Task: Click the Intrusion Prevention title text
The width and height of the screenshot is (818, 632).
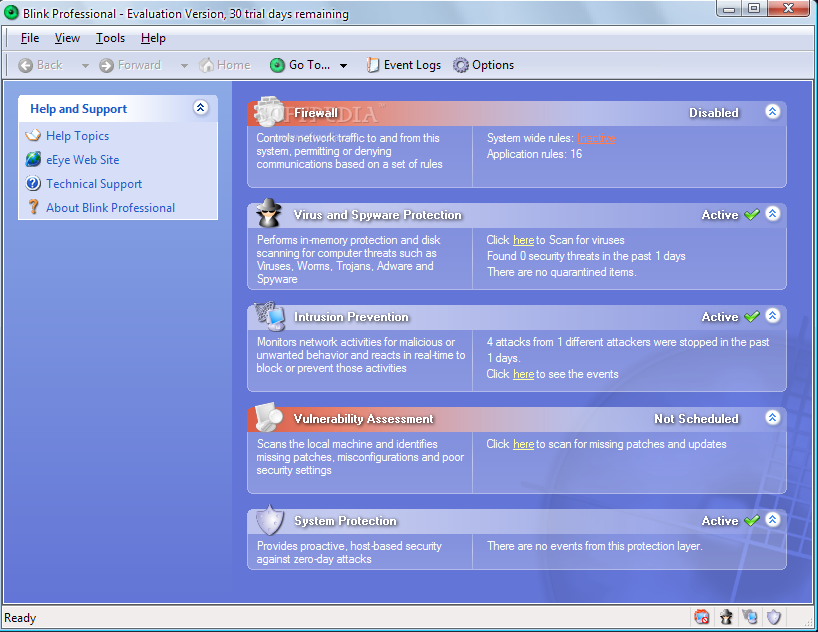Action: pyautogui.click(x=351, y=317)
